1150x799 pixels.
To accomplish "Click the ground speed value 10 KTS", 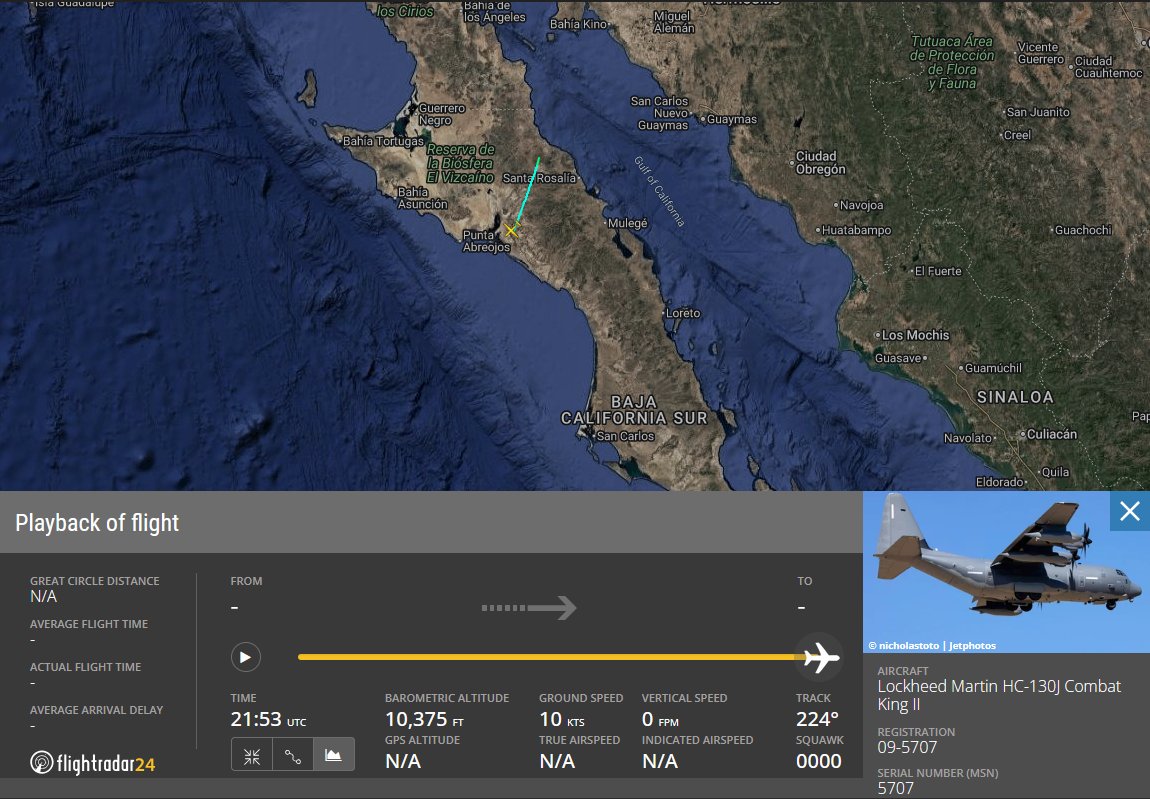I will click(x=562, y=719).
